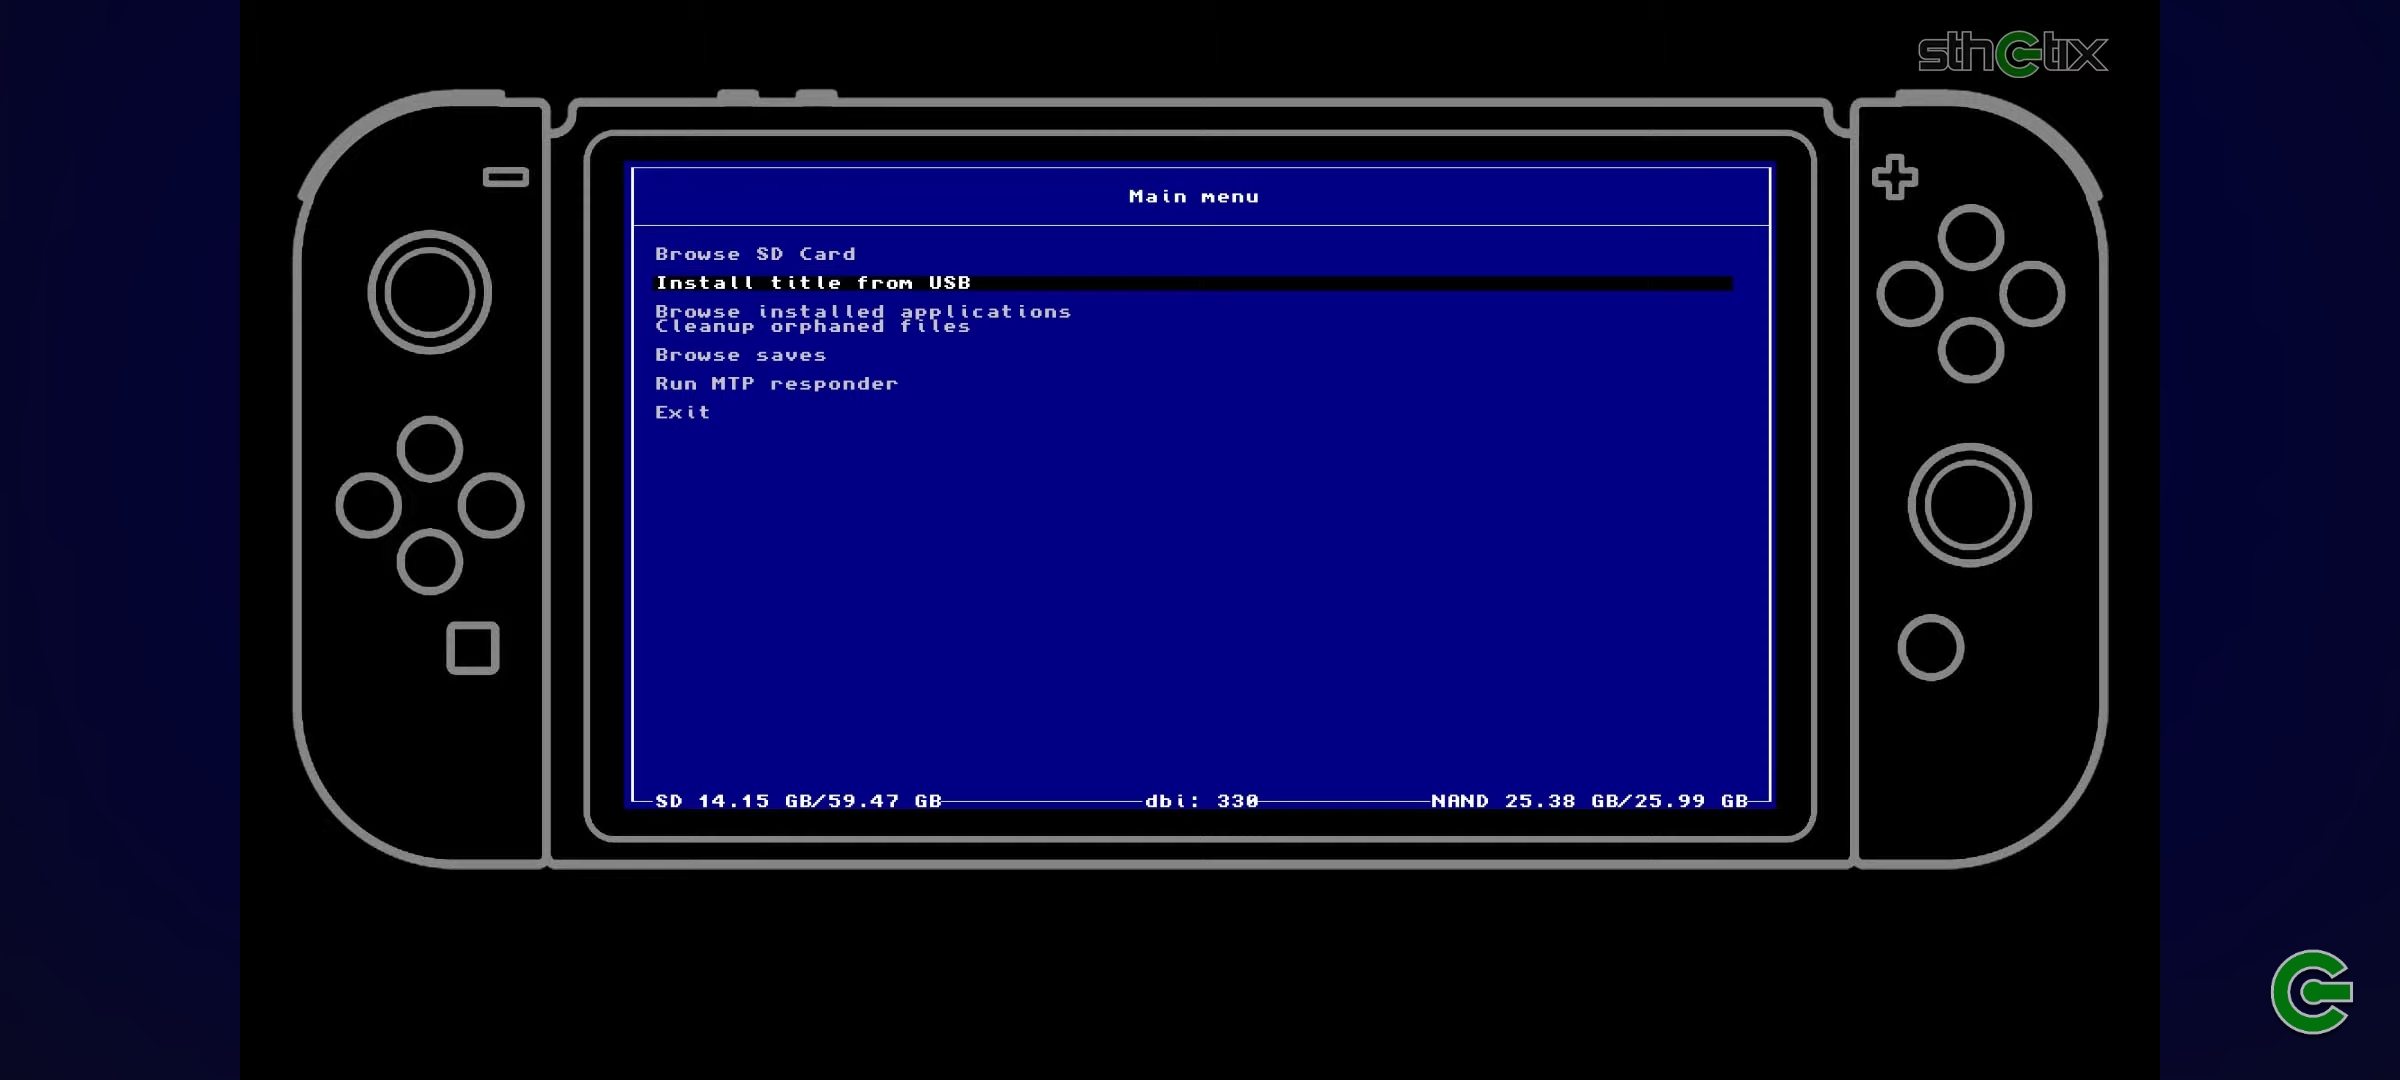This screenshot has width=2400, height=1080.
Task: Select Cleanup orphaned files option
Action: pyautogui.click(x=812, y=327)
